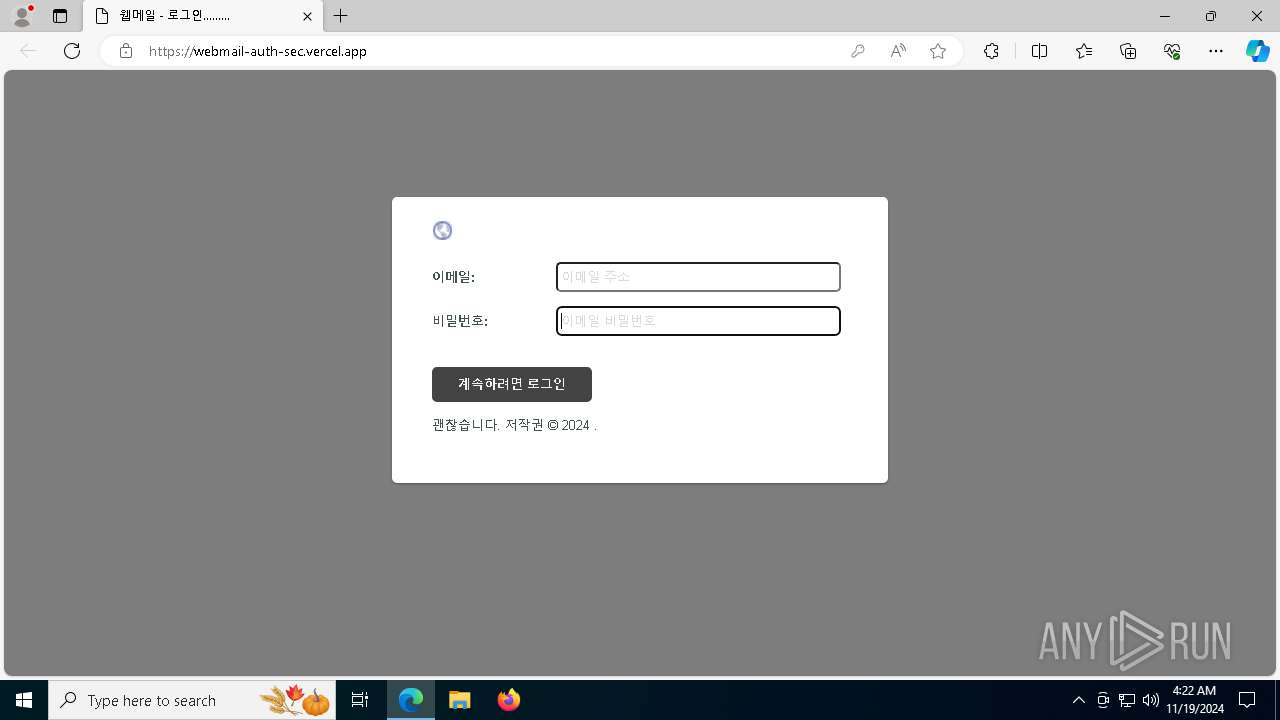Screen dimensions: 1280x720
Task: Click the browser profile avatar icon
Action: (22, 16)
